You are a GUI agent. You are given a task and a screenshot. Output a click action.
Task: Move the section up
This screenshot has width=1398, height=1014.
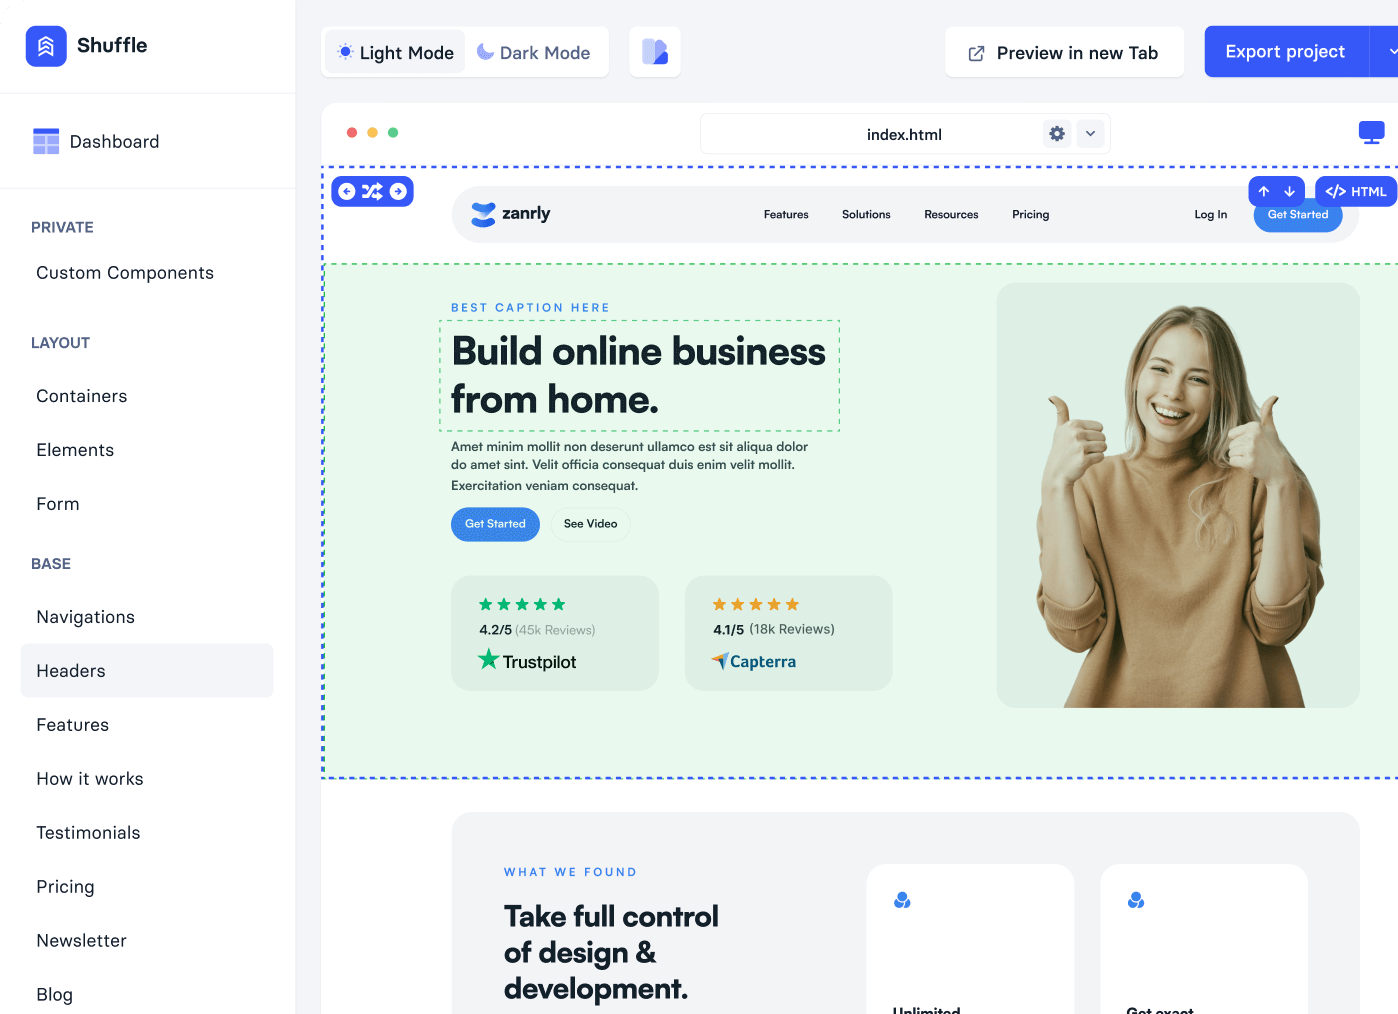(1264, 191)
